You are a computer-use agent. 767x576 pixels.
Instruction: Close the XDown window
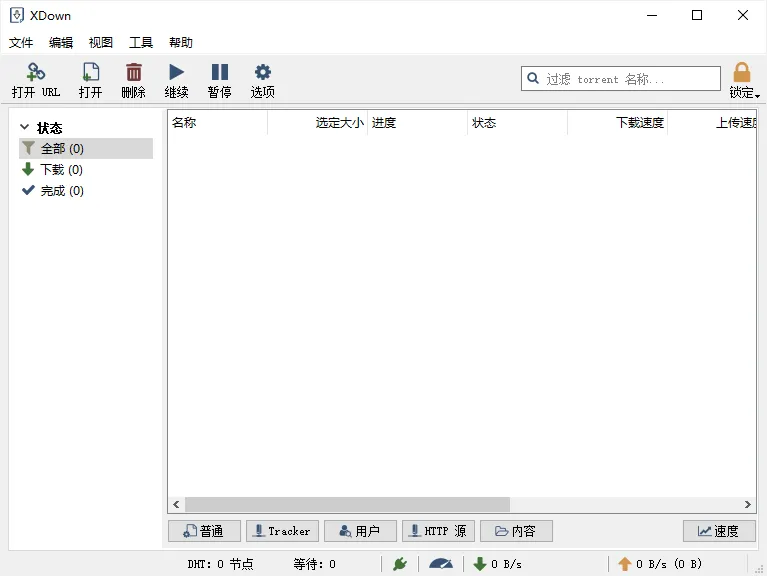743,15
